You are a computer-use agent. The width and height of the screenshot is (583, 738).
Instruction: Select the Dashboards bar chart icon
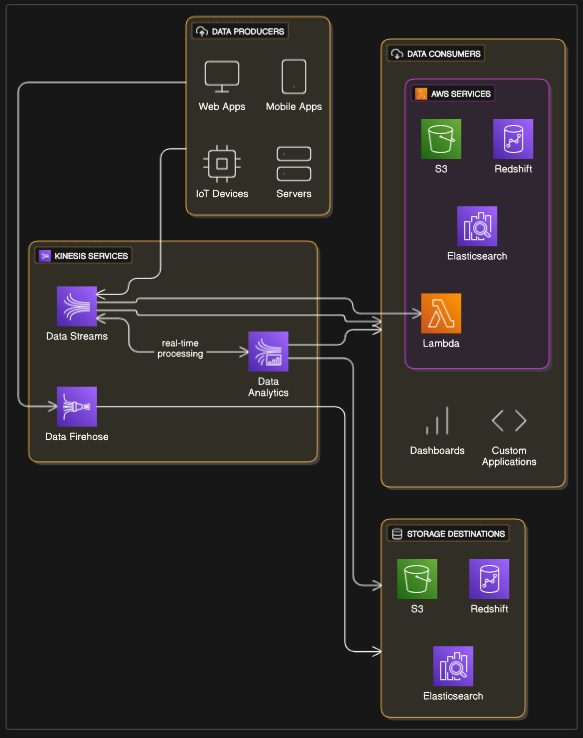(x=437, y=420)
